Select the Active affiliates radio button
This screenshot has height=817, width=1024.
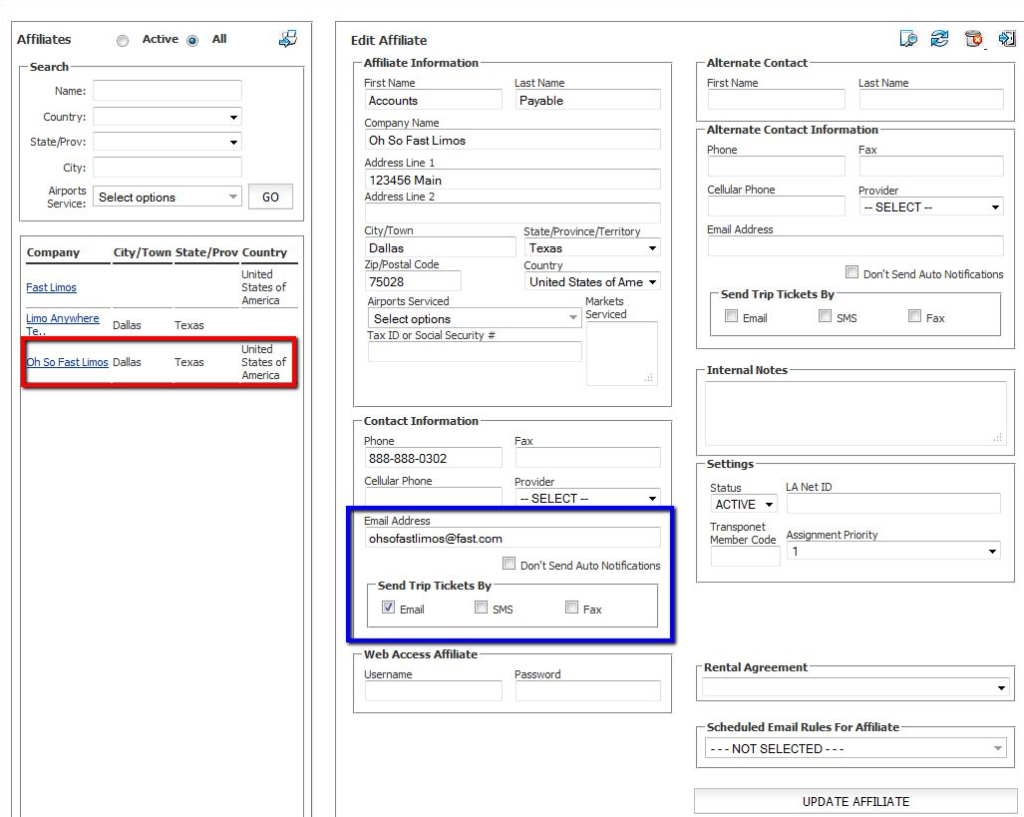coord(123,41)
